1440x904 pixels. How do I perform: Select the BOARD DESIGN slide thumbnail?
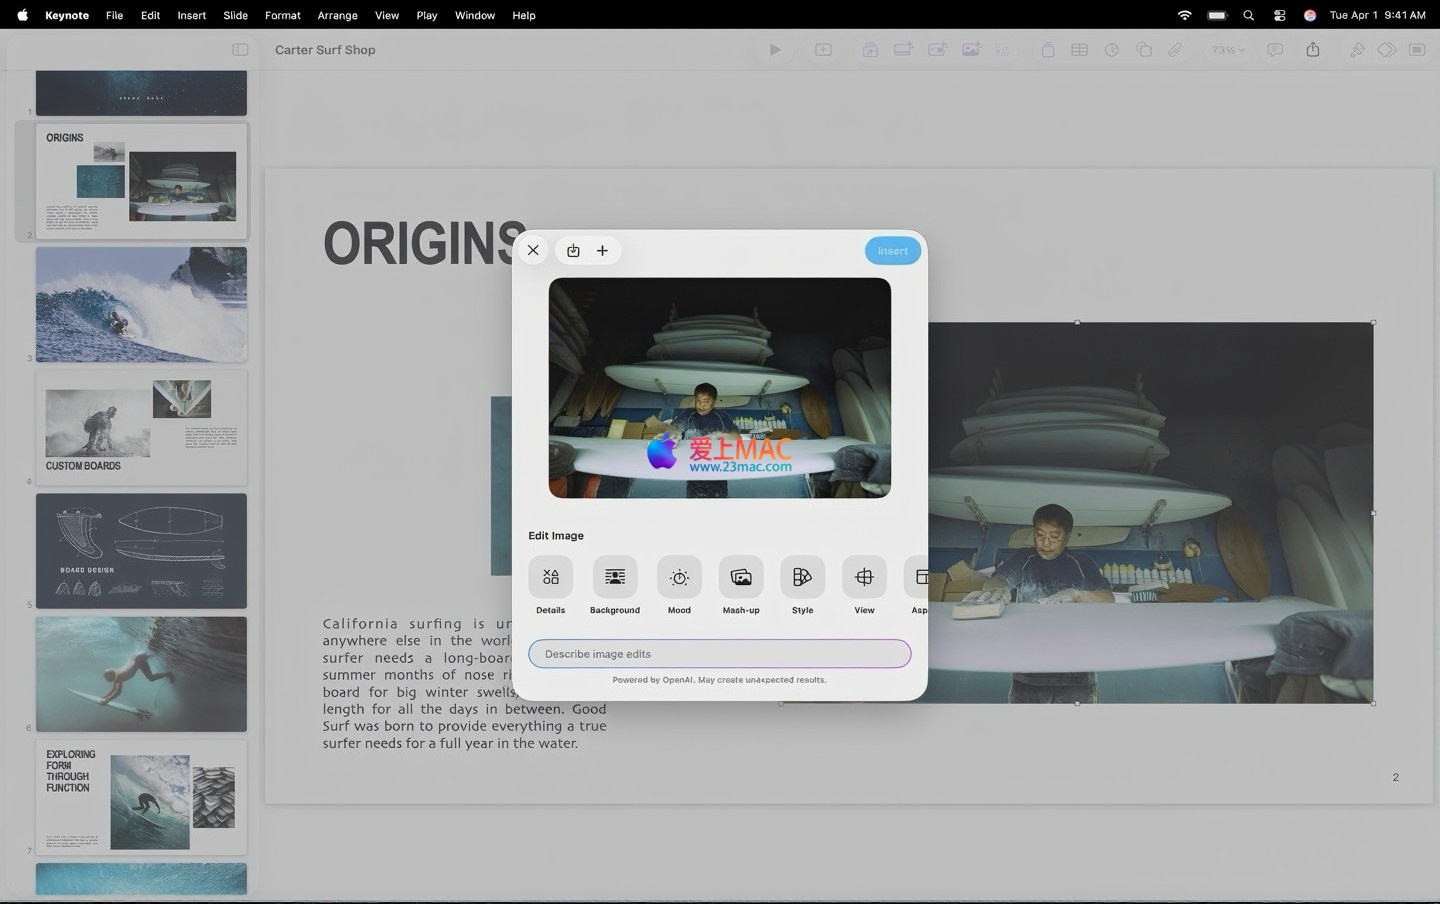tap(141, 550)
